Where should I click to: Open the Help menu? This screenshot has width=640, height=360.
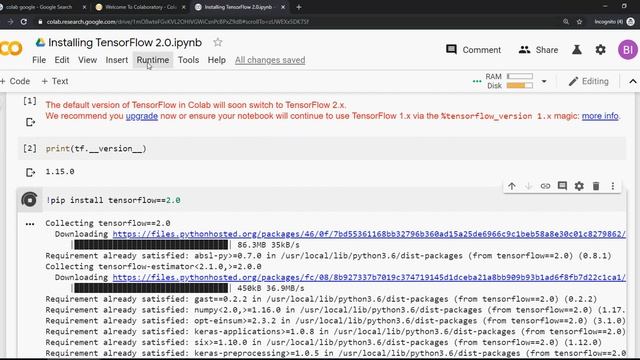(x=216, y=60)
